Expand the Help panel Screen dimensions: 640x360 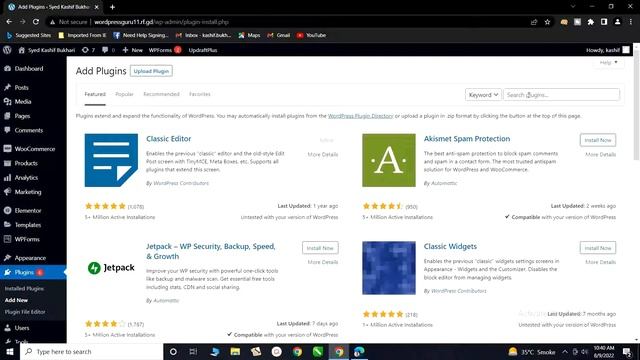click(609, 62)
